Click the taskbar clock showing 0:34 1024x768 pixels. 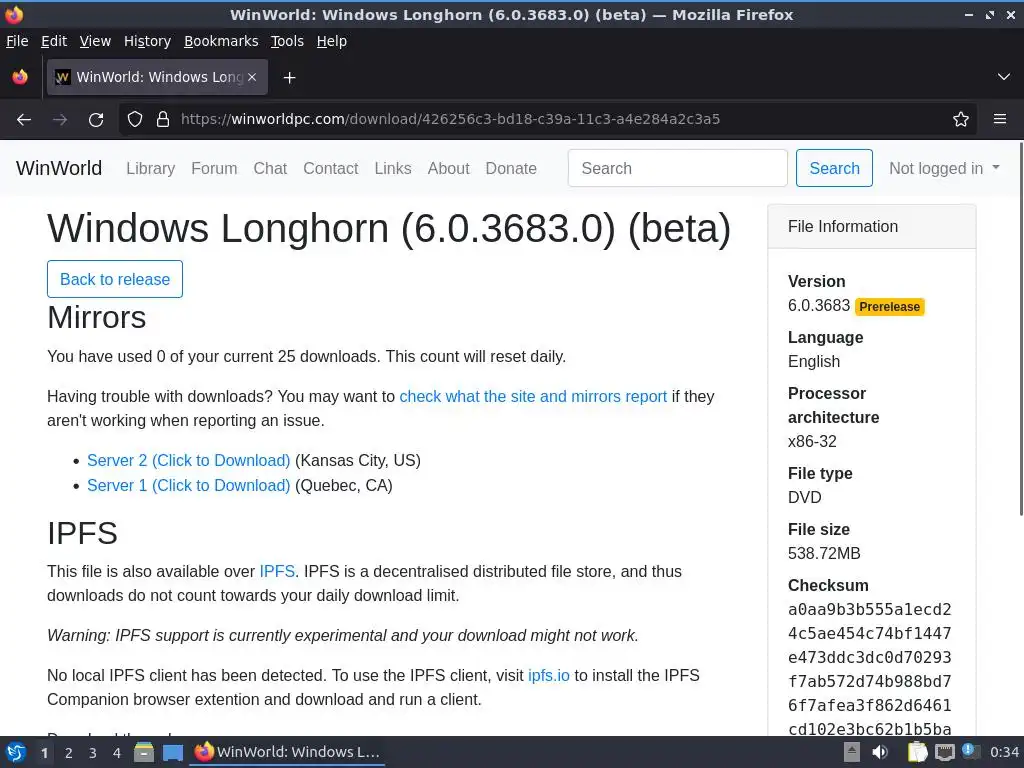[x=1004, y=752]
